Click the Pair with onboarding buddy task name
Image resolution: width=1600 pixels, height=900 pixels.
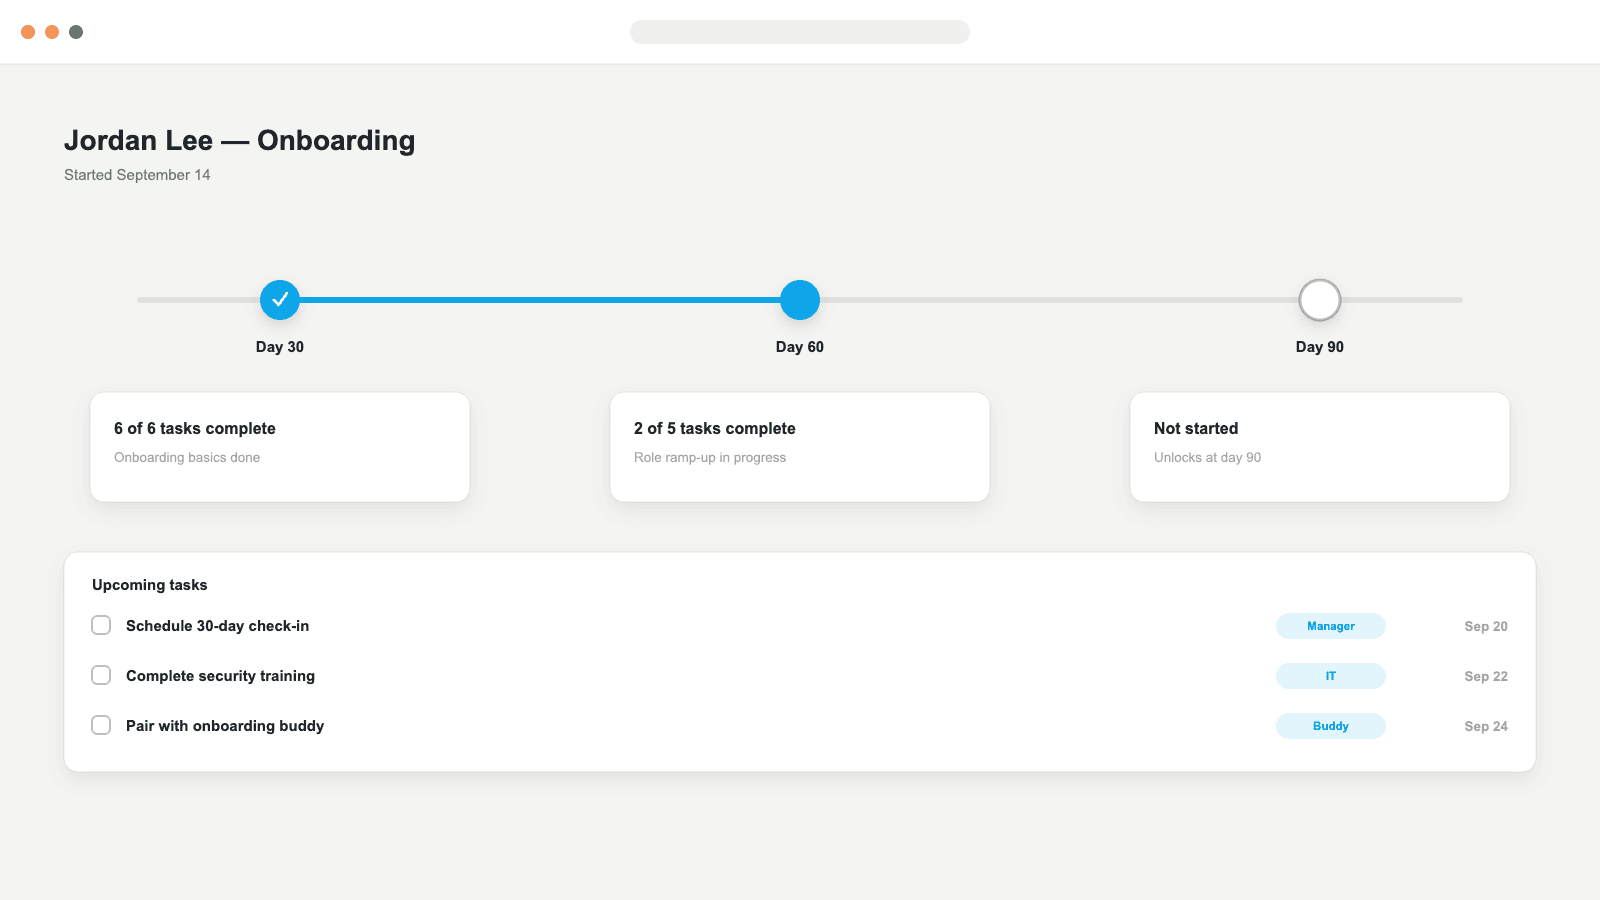[x=225, y=726]
